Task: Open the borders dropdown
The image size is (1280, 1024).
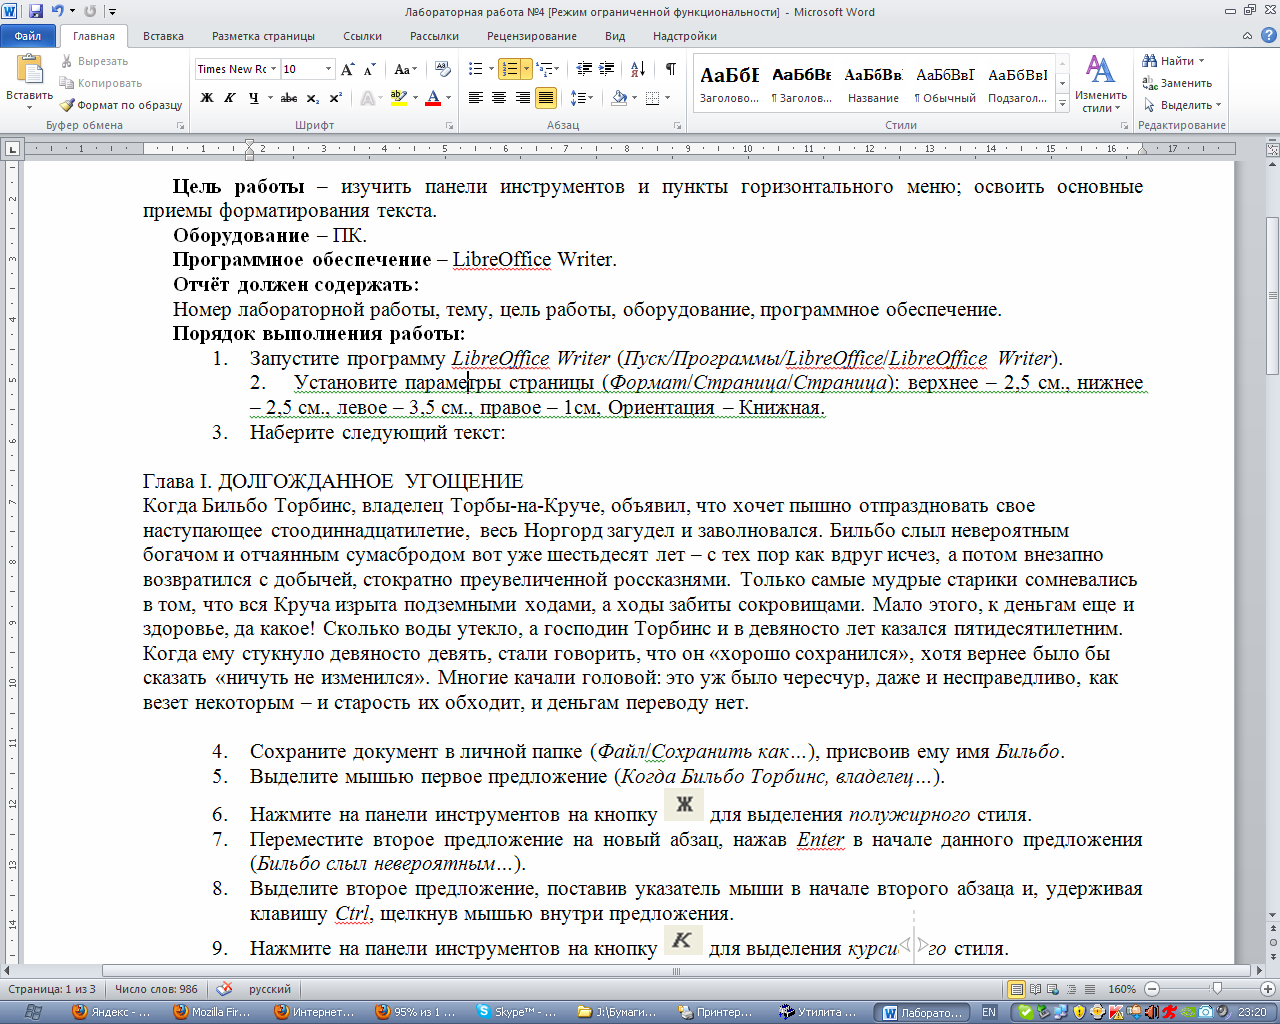Action: pos(667,98)
